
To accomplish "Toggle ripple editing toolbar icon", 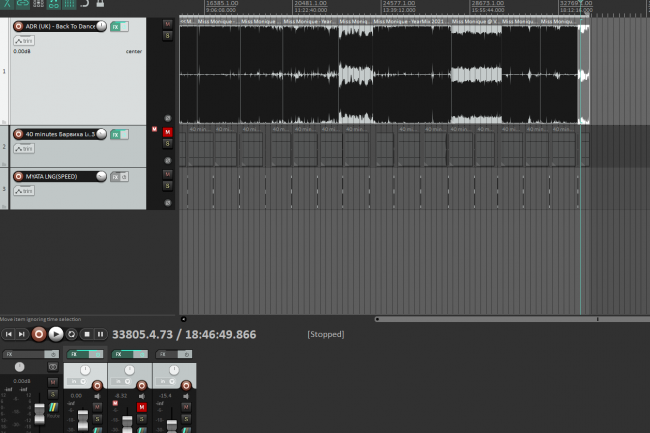I will click(x=38, y=3).
